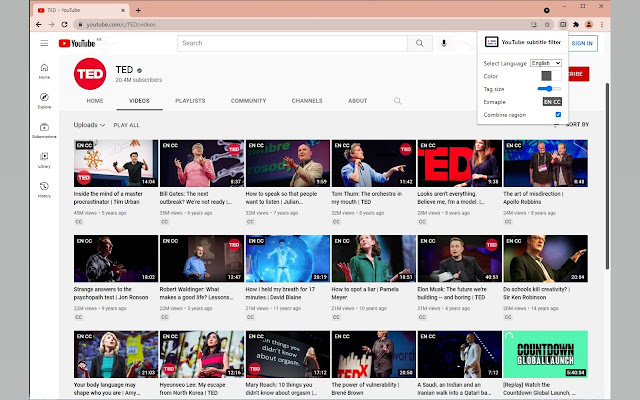Start voice search with the microphone icon
640x400 pixels.
[444, 43]
